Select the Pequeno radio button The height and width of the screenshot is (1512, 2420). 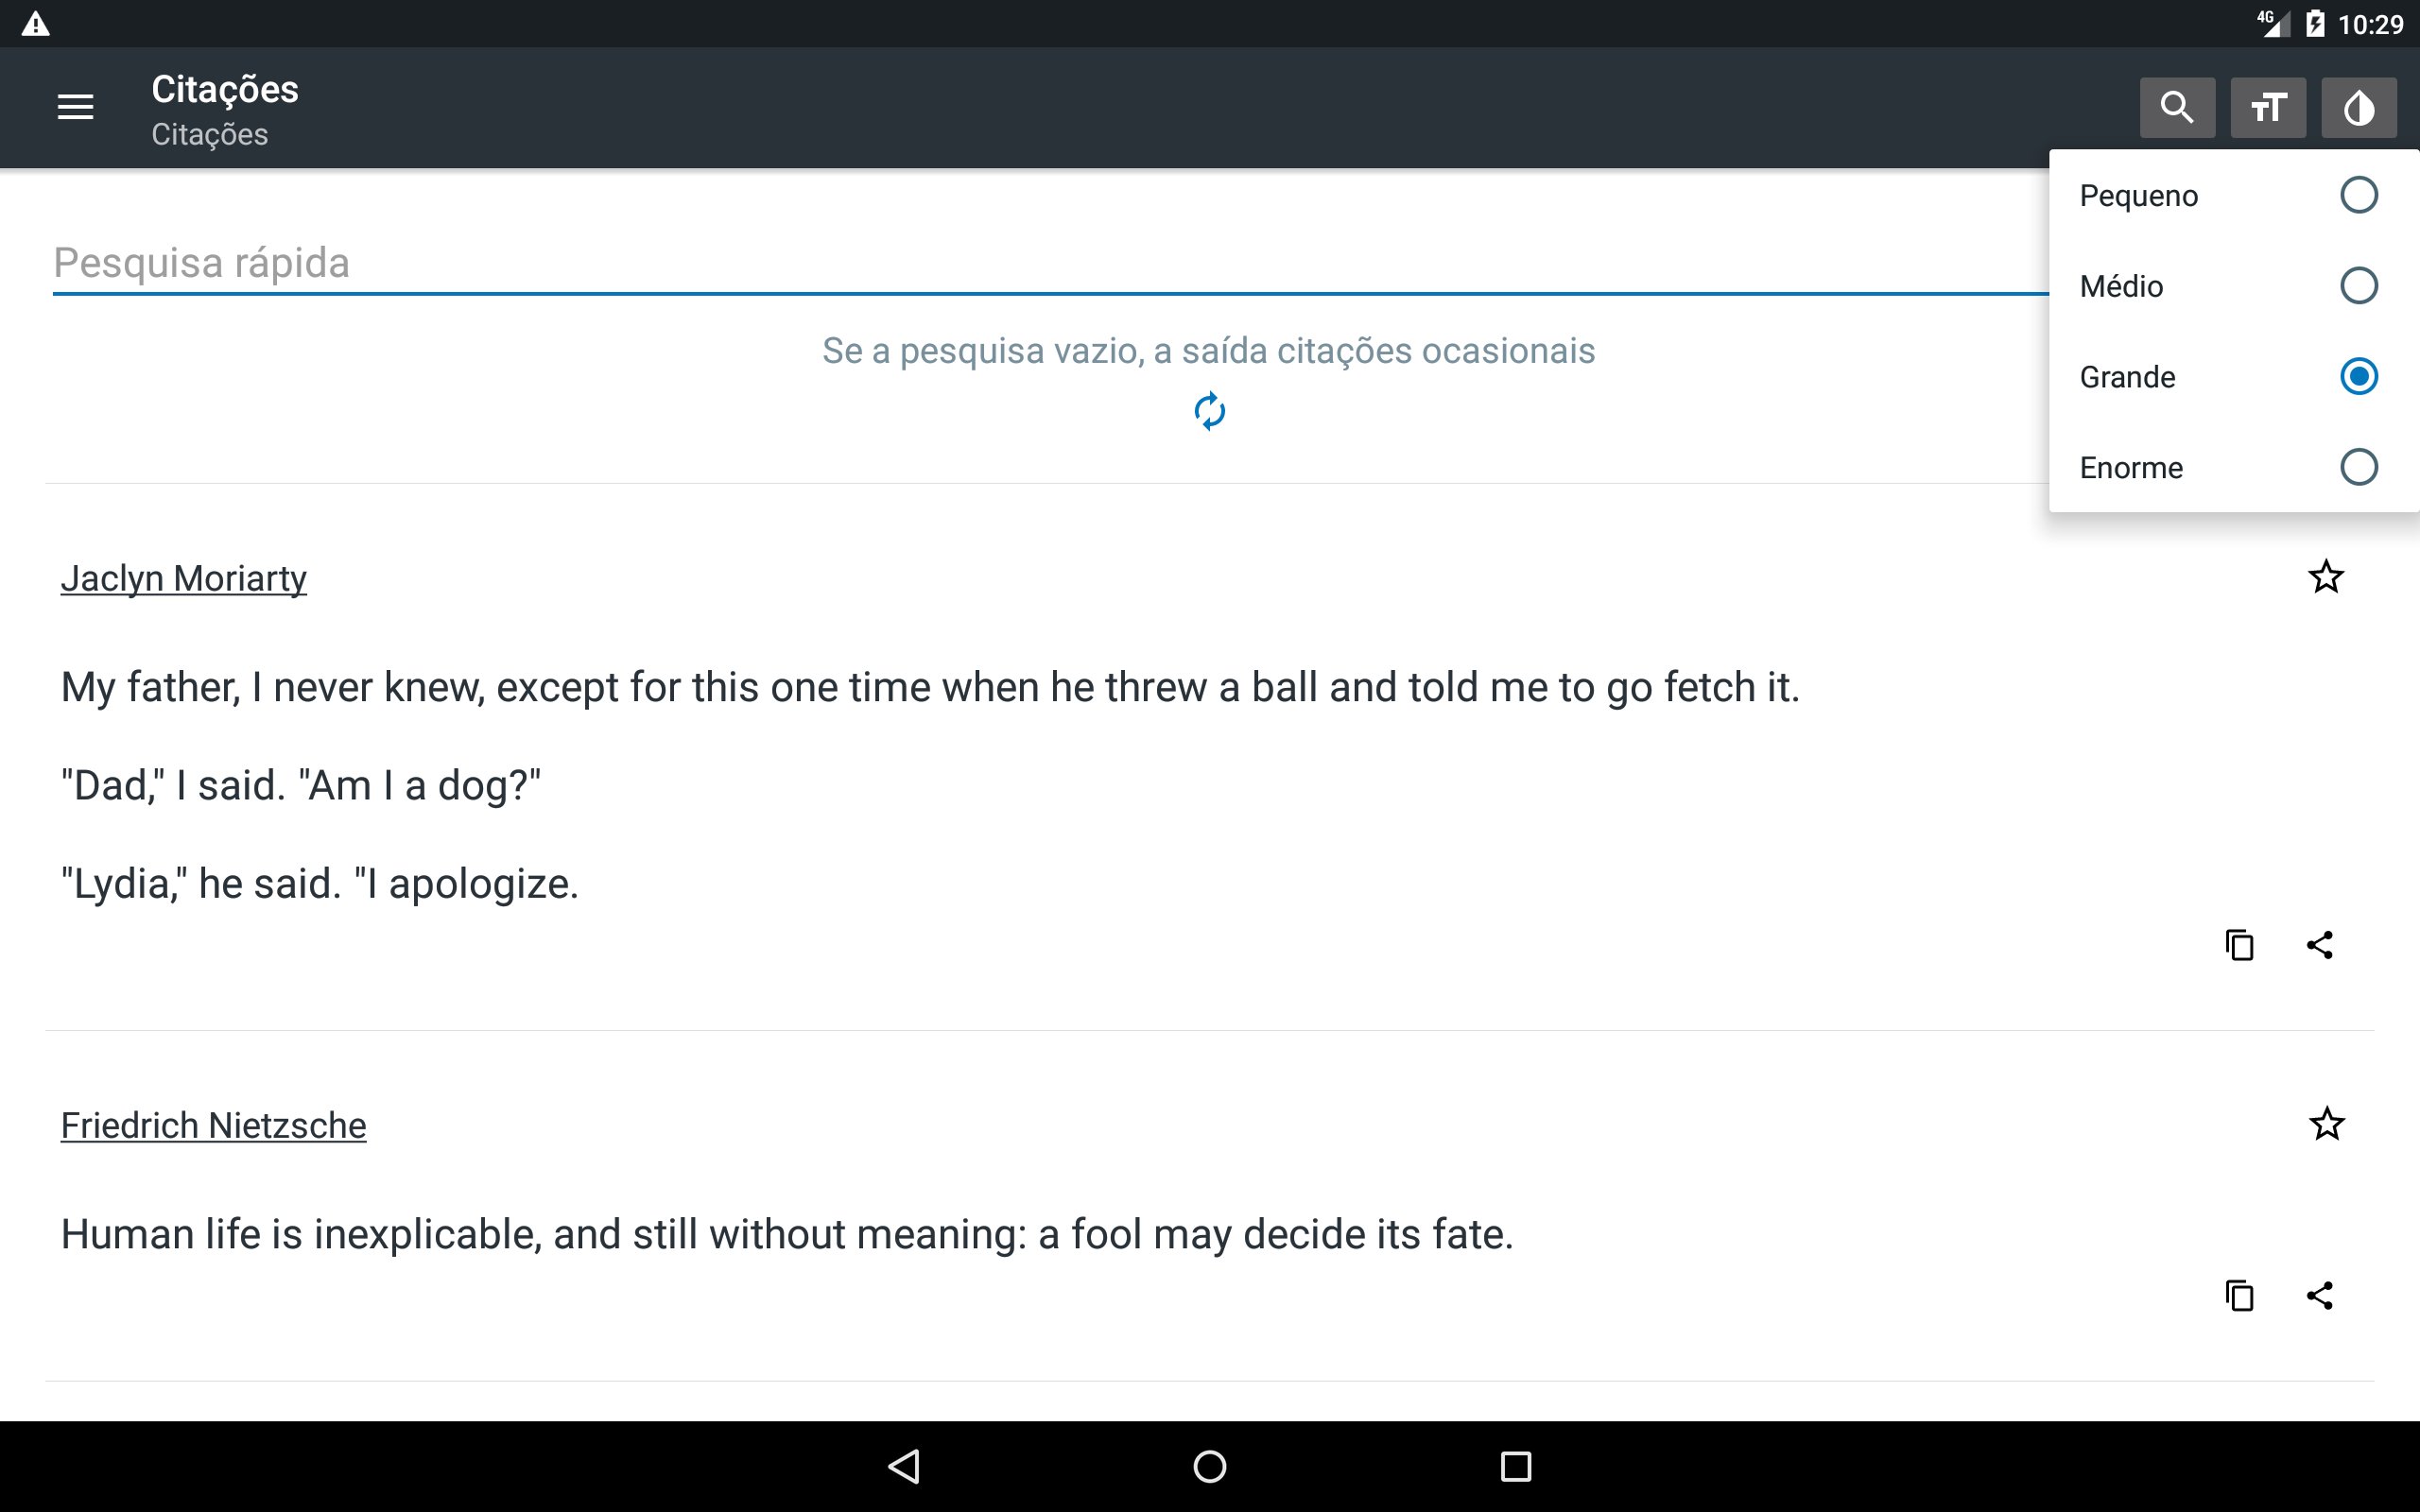2358,195
